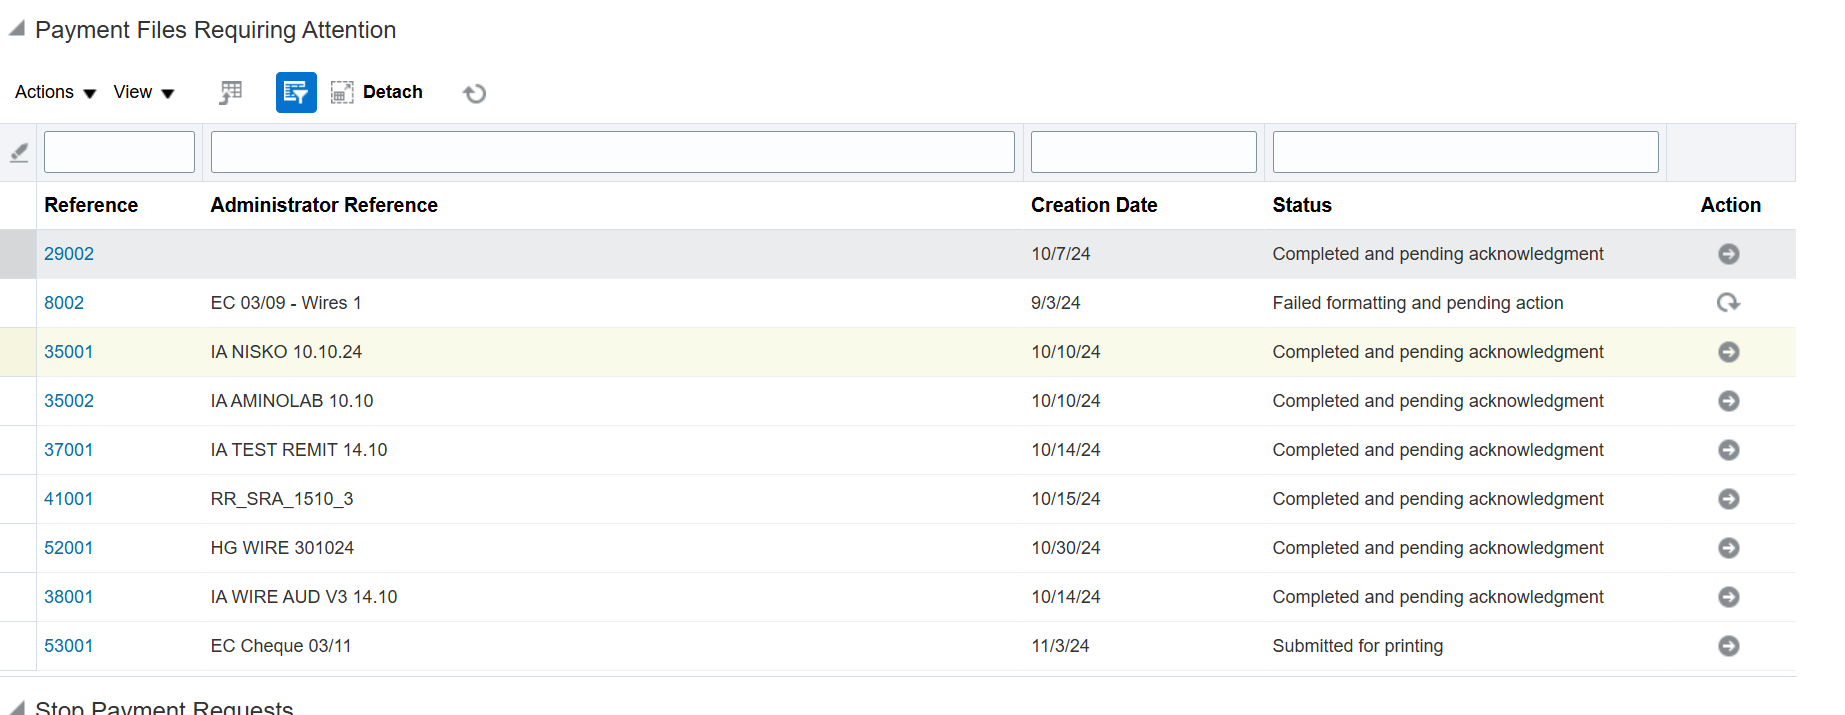Click the Refresh icon in toolbar

[x=474, y=93]
